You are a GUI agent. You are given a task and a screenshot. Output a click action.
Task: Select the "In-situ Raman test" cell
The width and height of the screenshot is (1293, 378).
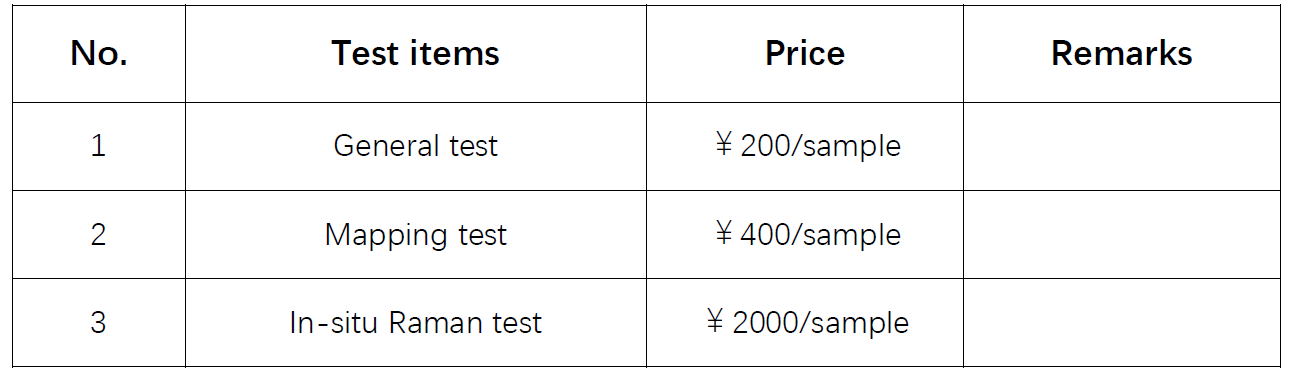416,322
